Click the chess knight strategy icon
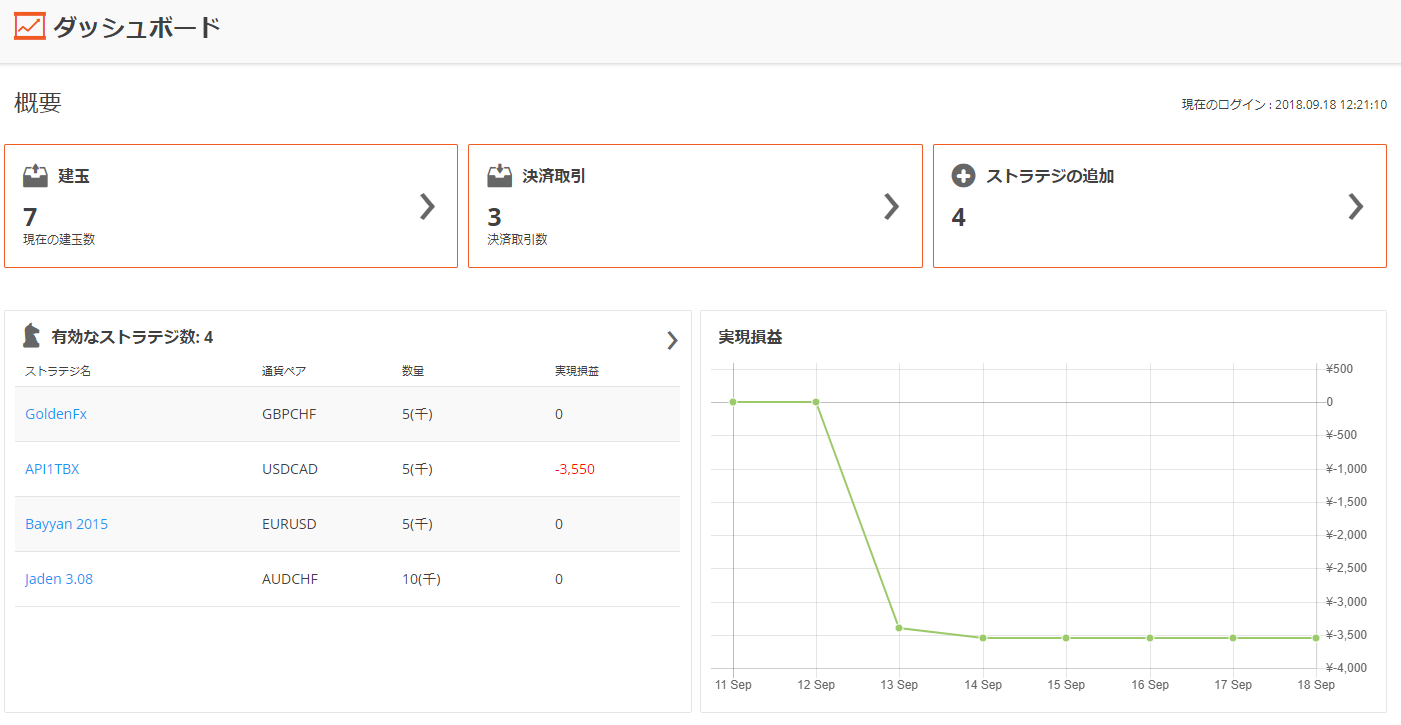Viewport: 1401px width, 725px height. (33, 335)
